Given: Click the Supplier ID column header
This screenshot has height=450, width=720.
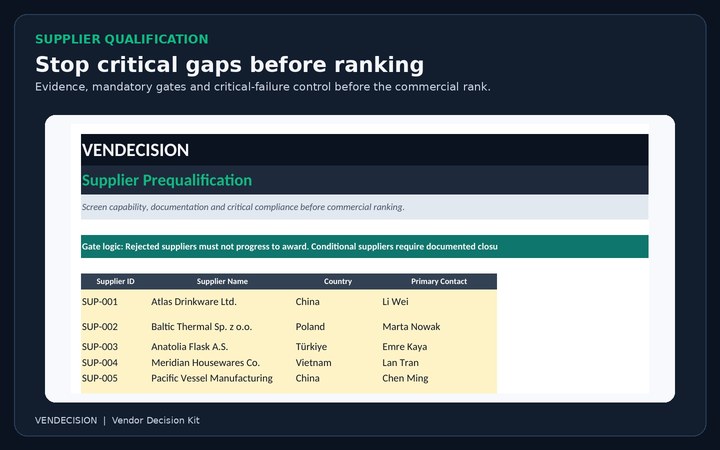Looking at the screenshot, I should [115, 281].
